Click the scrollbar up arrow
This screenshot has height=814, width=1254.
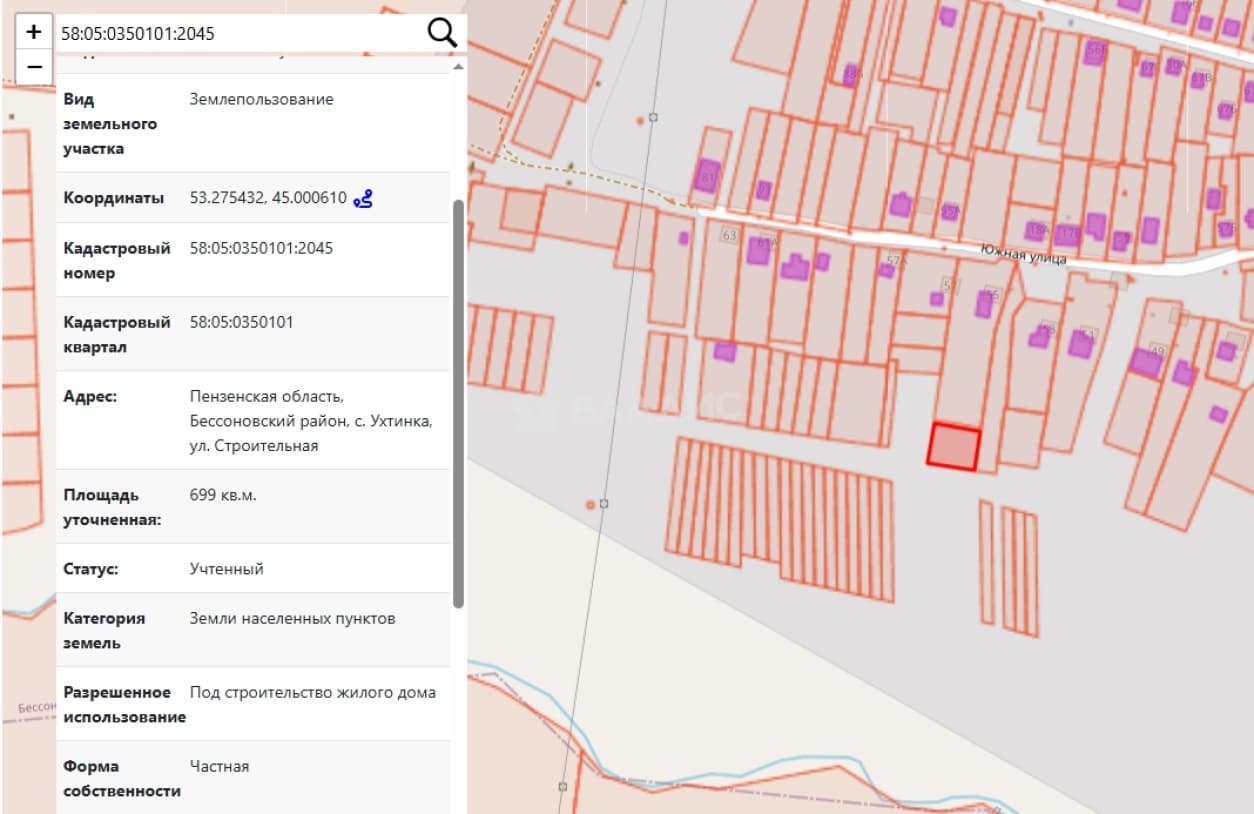pos(459,67)
